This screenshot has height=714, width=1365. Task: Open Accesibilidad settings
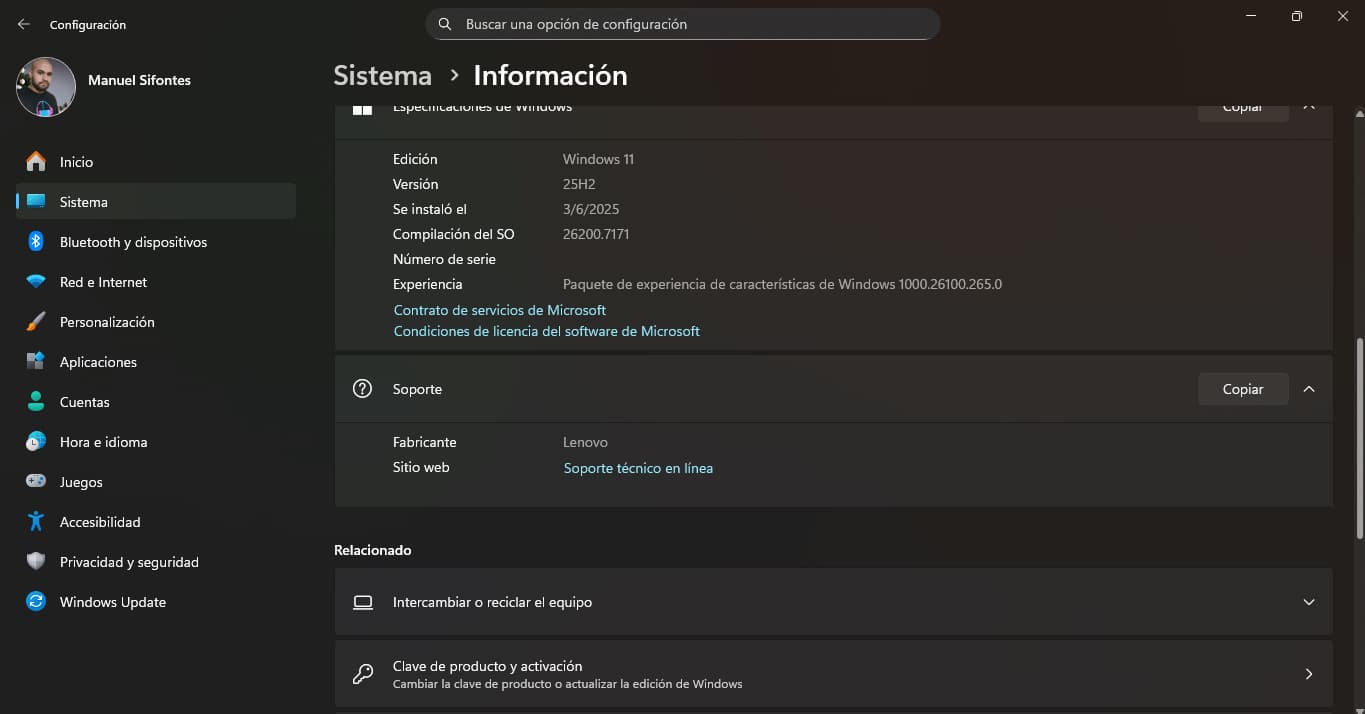click(x=99, y=522)
